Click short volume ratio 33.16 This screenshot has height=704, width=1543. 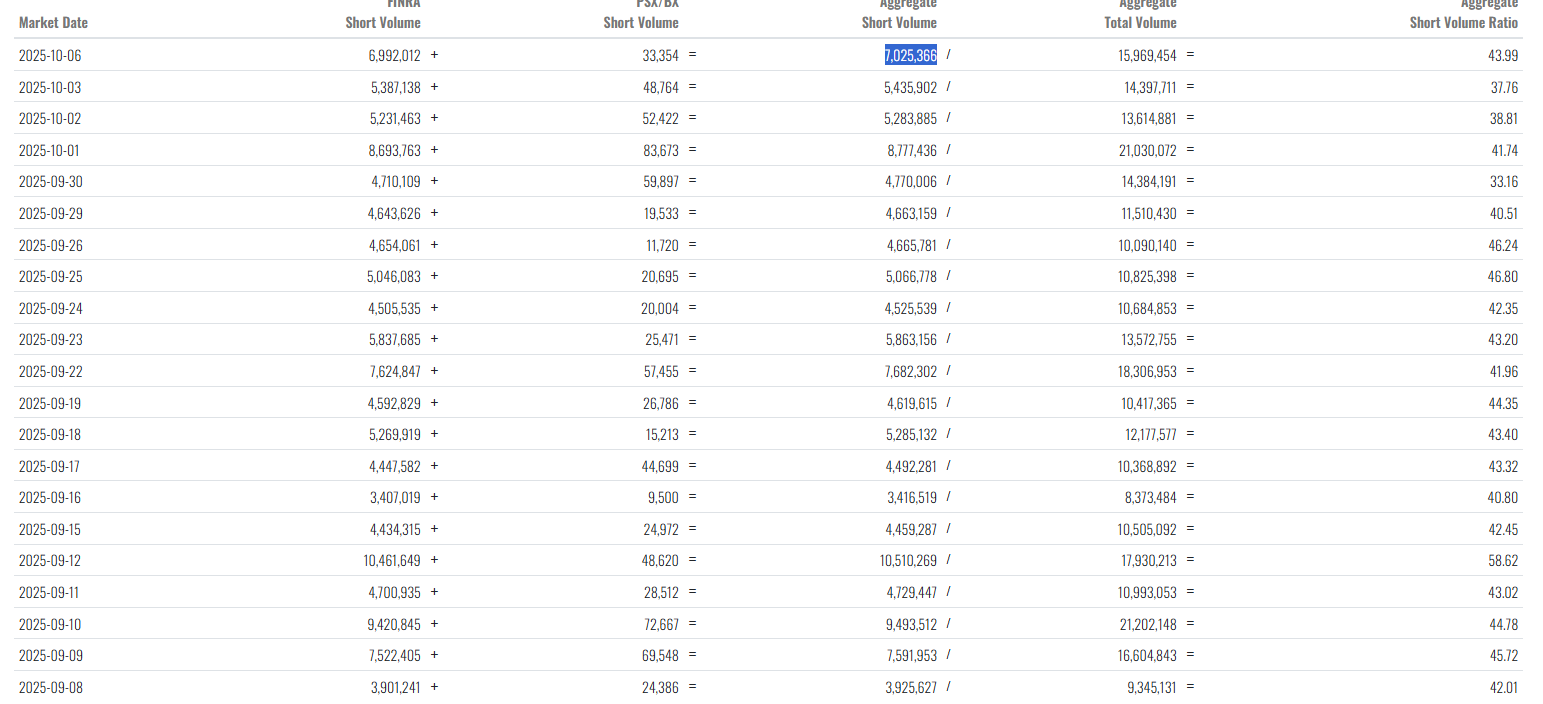pos(1504,182)
